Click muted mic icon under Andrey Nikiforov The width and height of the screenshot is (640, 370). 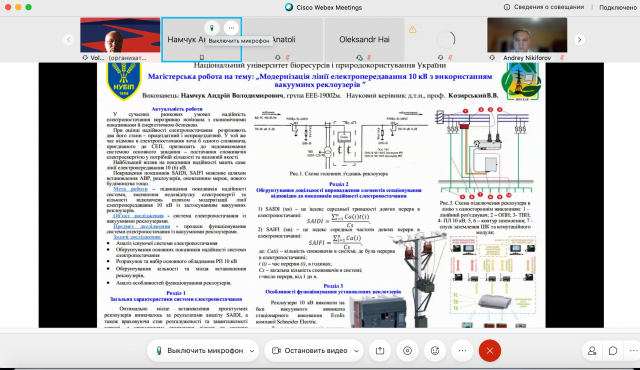(x=562, y=58)
